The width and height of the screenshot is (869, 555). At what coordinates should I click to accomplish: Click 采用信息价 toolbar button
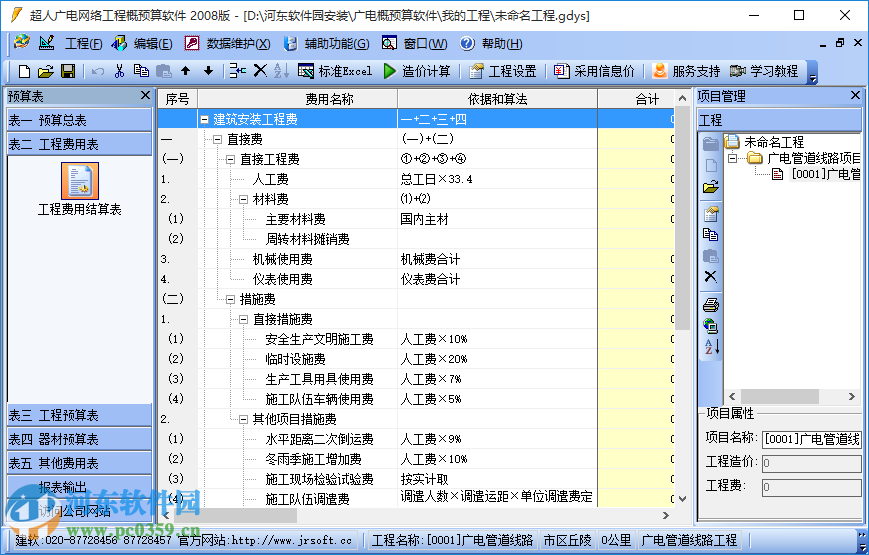point(594,71)
